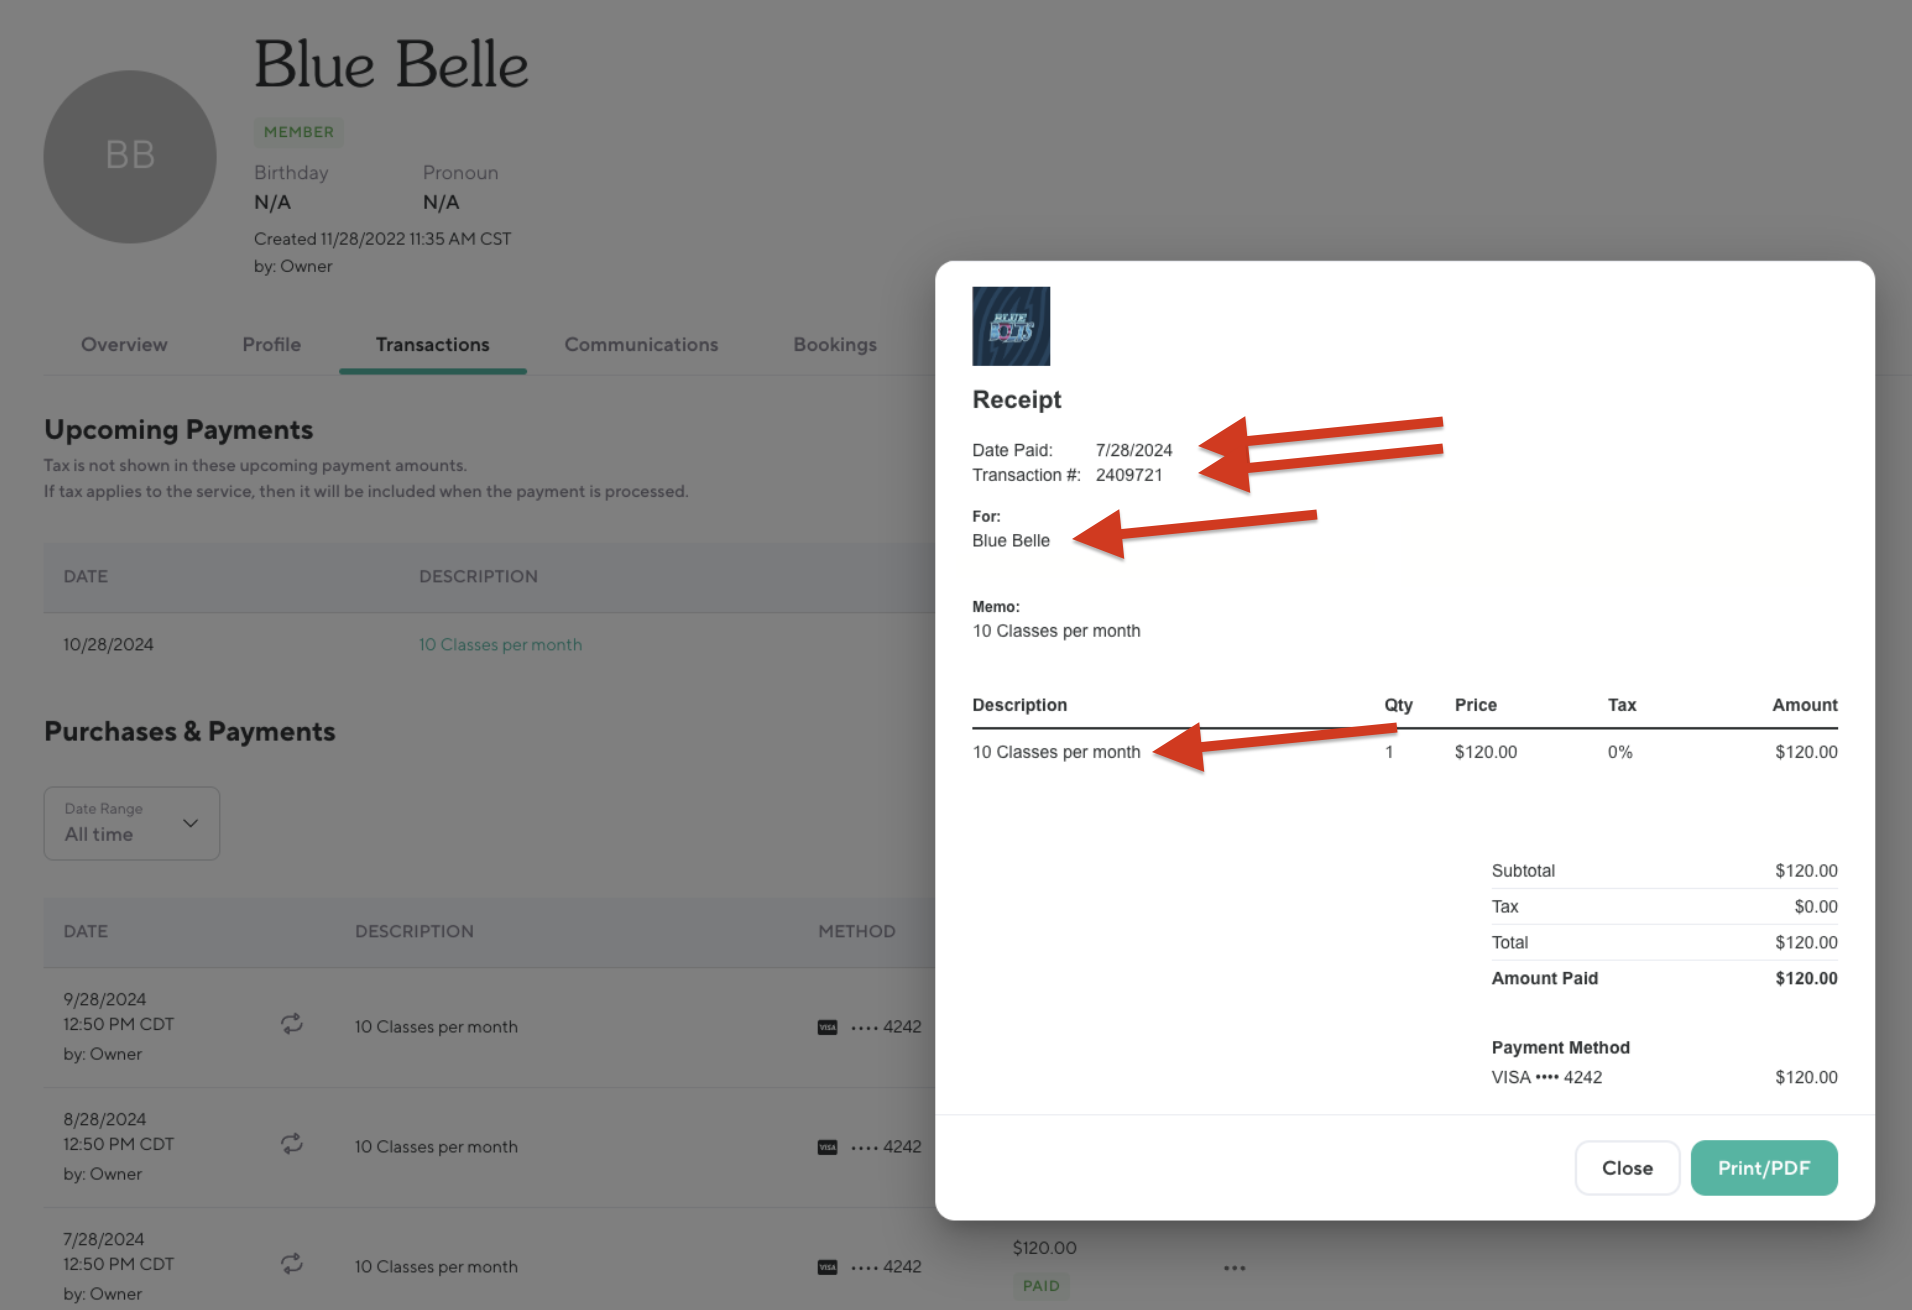
Task: Click the Visa card icon on the 8/28/2024 row
Action: click(827, 1147)
